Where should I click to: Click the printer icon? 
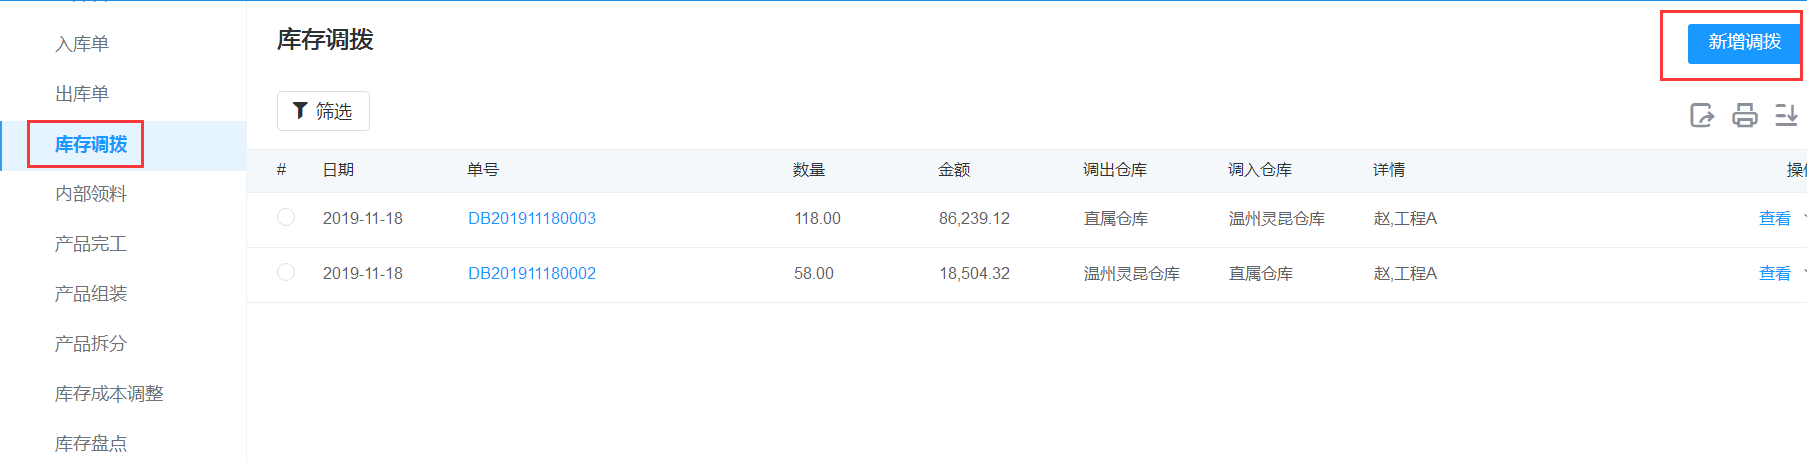coord(1744,115)
